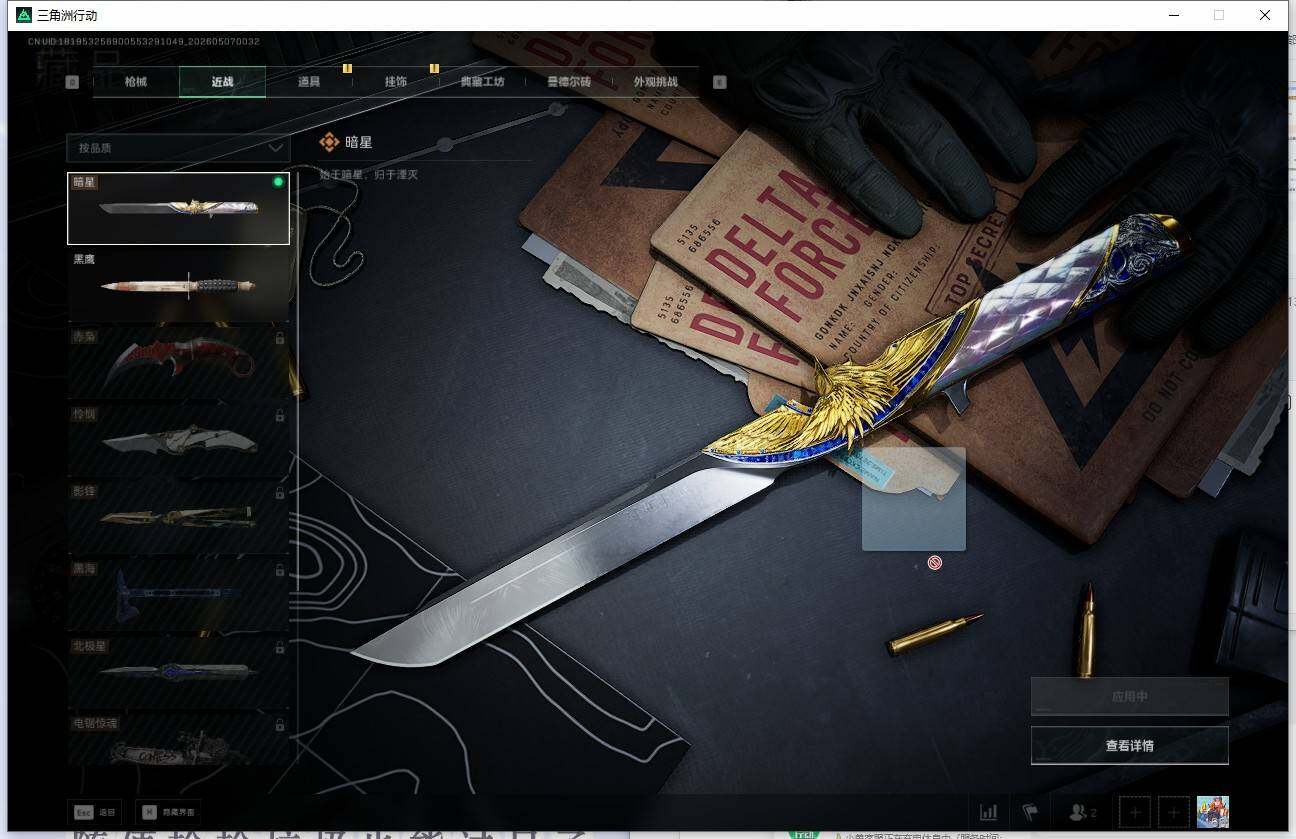Screen dimensions: 1296x839
Task: Open the 挂饰 tab
Action: [x=396, y=82]
